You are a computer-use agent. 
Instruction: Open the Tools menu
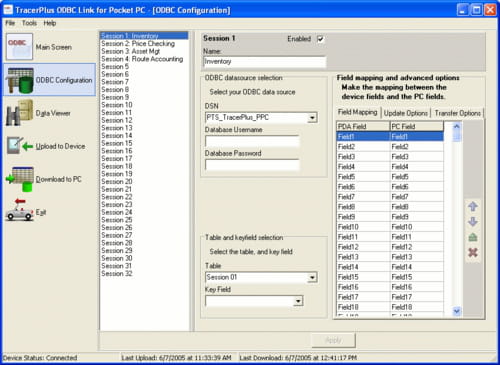point(29,23)
